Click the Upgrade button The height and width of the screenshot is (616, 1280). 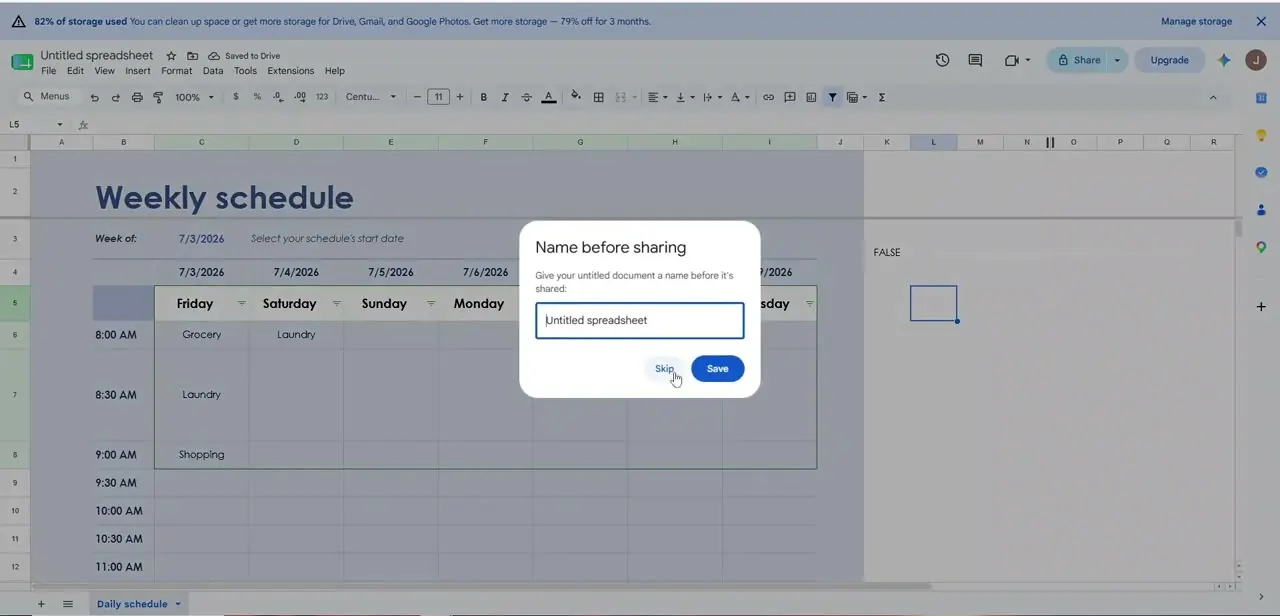(x=1169, y=60)
